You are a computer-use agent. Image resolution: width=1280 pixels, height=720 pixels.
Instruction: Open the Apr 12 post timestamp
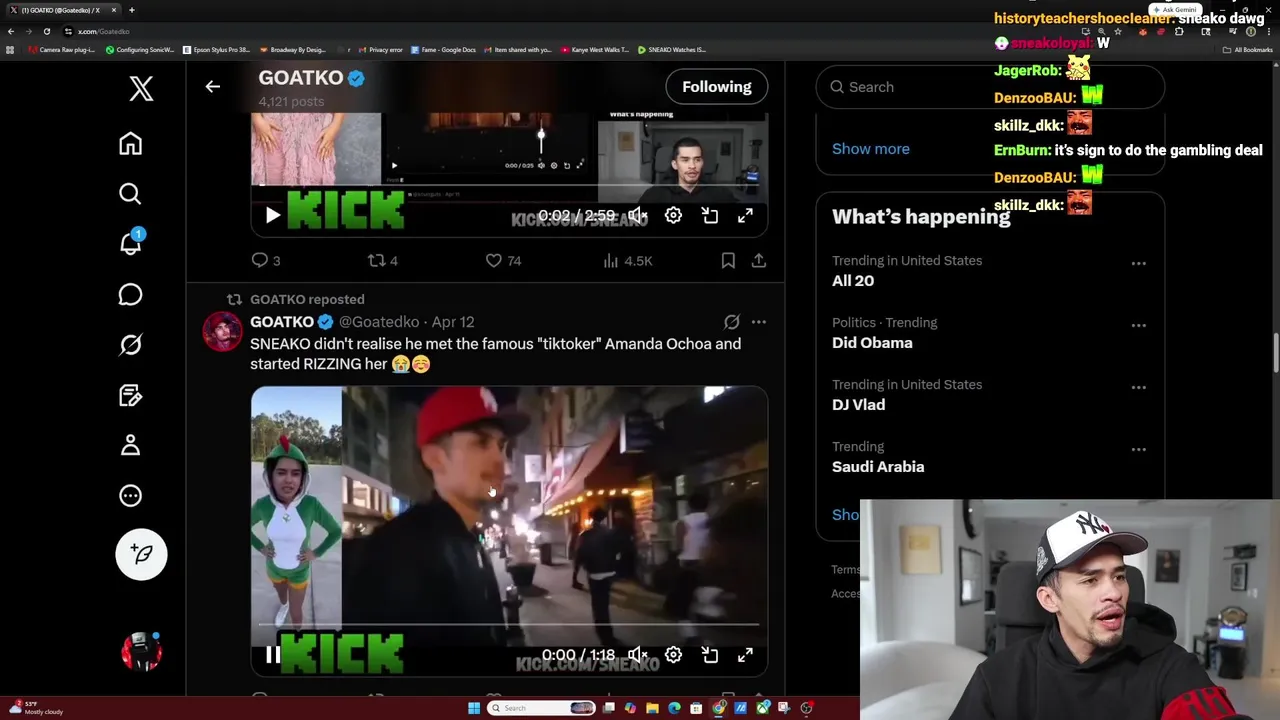(453, 322)
